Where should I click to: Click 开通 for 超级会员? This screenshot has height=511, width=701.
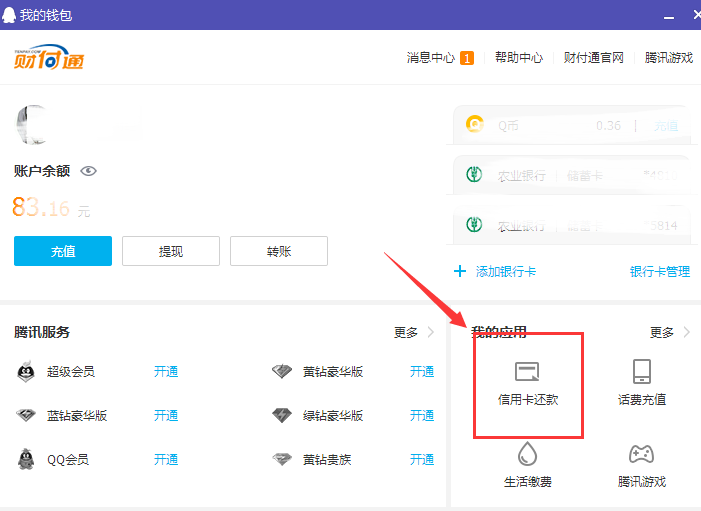pyautogui.click(x=166, y=372)
